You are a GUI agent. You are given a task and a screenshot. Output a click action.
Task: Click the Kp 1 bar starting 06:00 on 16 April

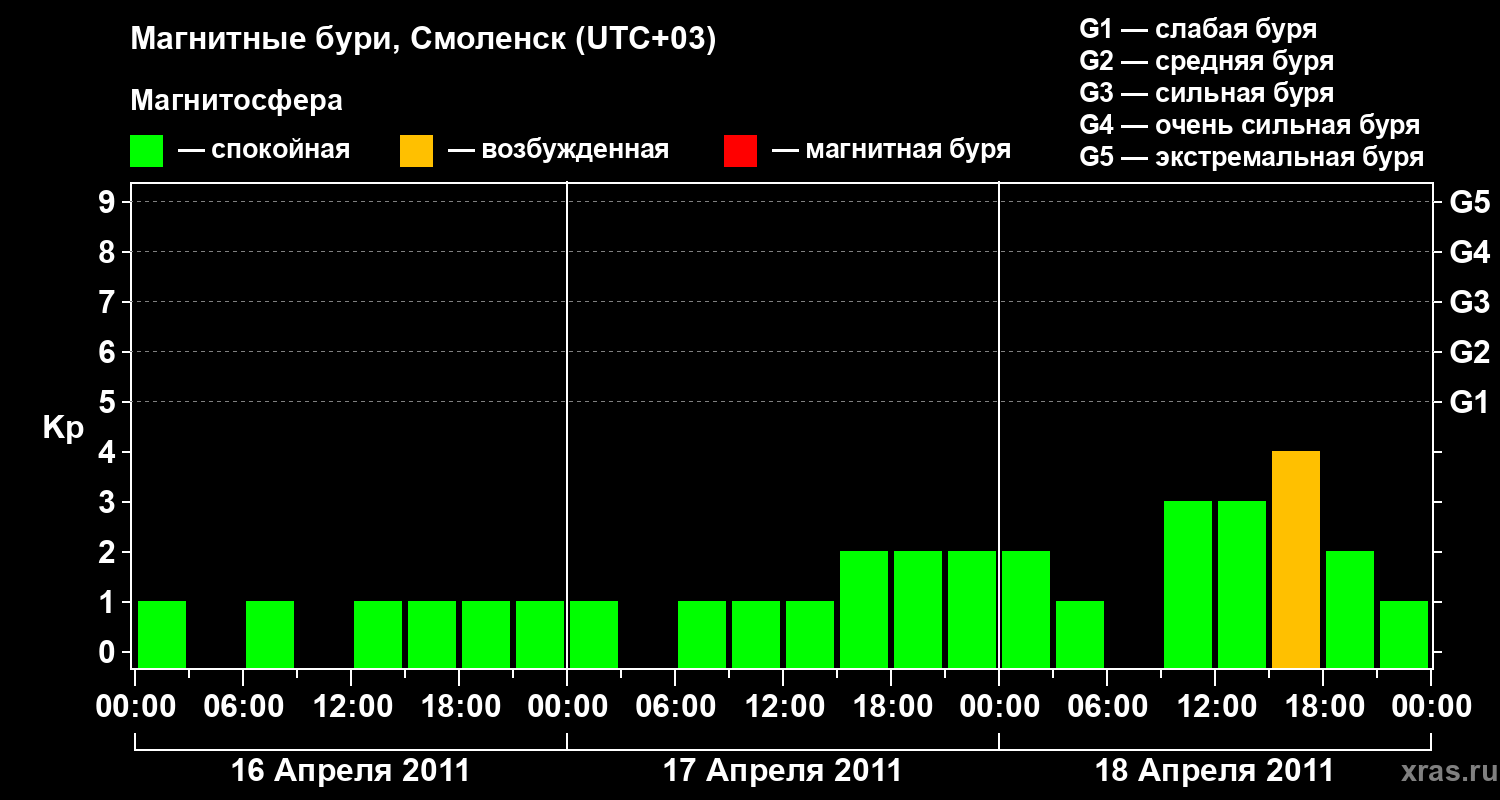[x=270, y=635]
